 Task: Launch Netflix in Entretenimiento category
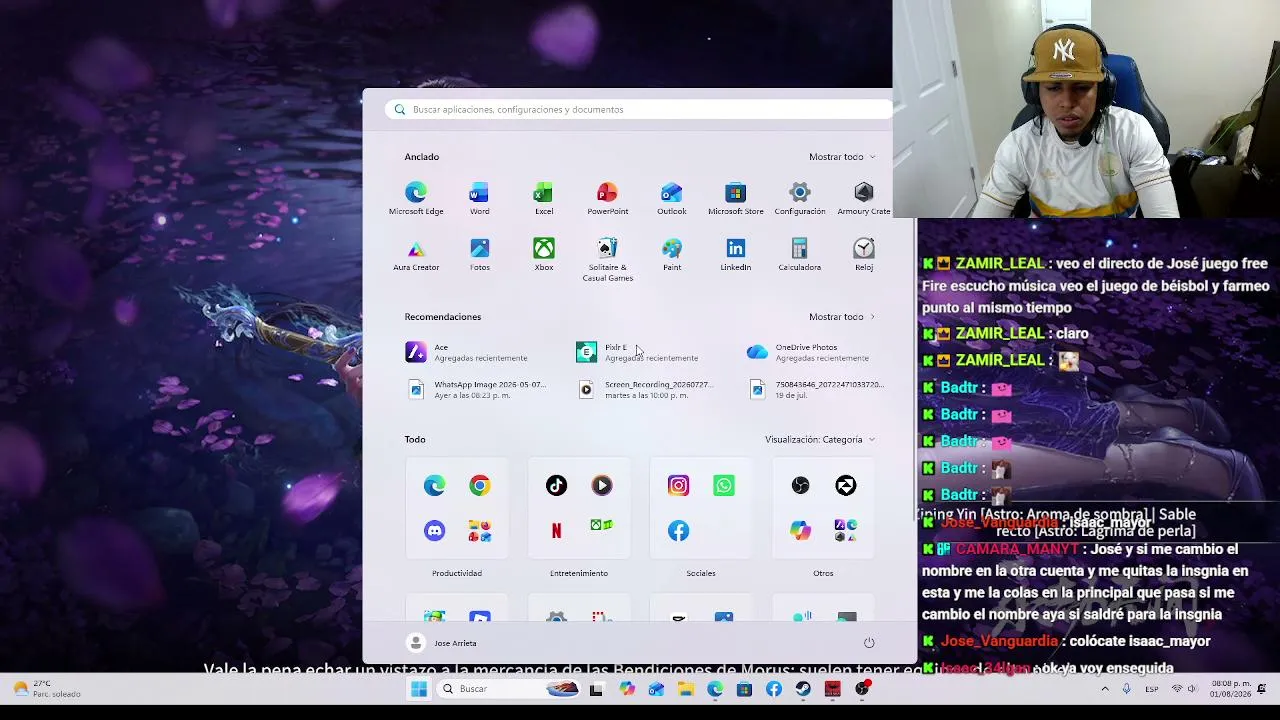pos(556,531)
